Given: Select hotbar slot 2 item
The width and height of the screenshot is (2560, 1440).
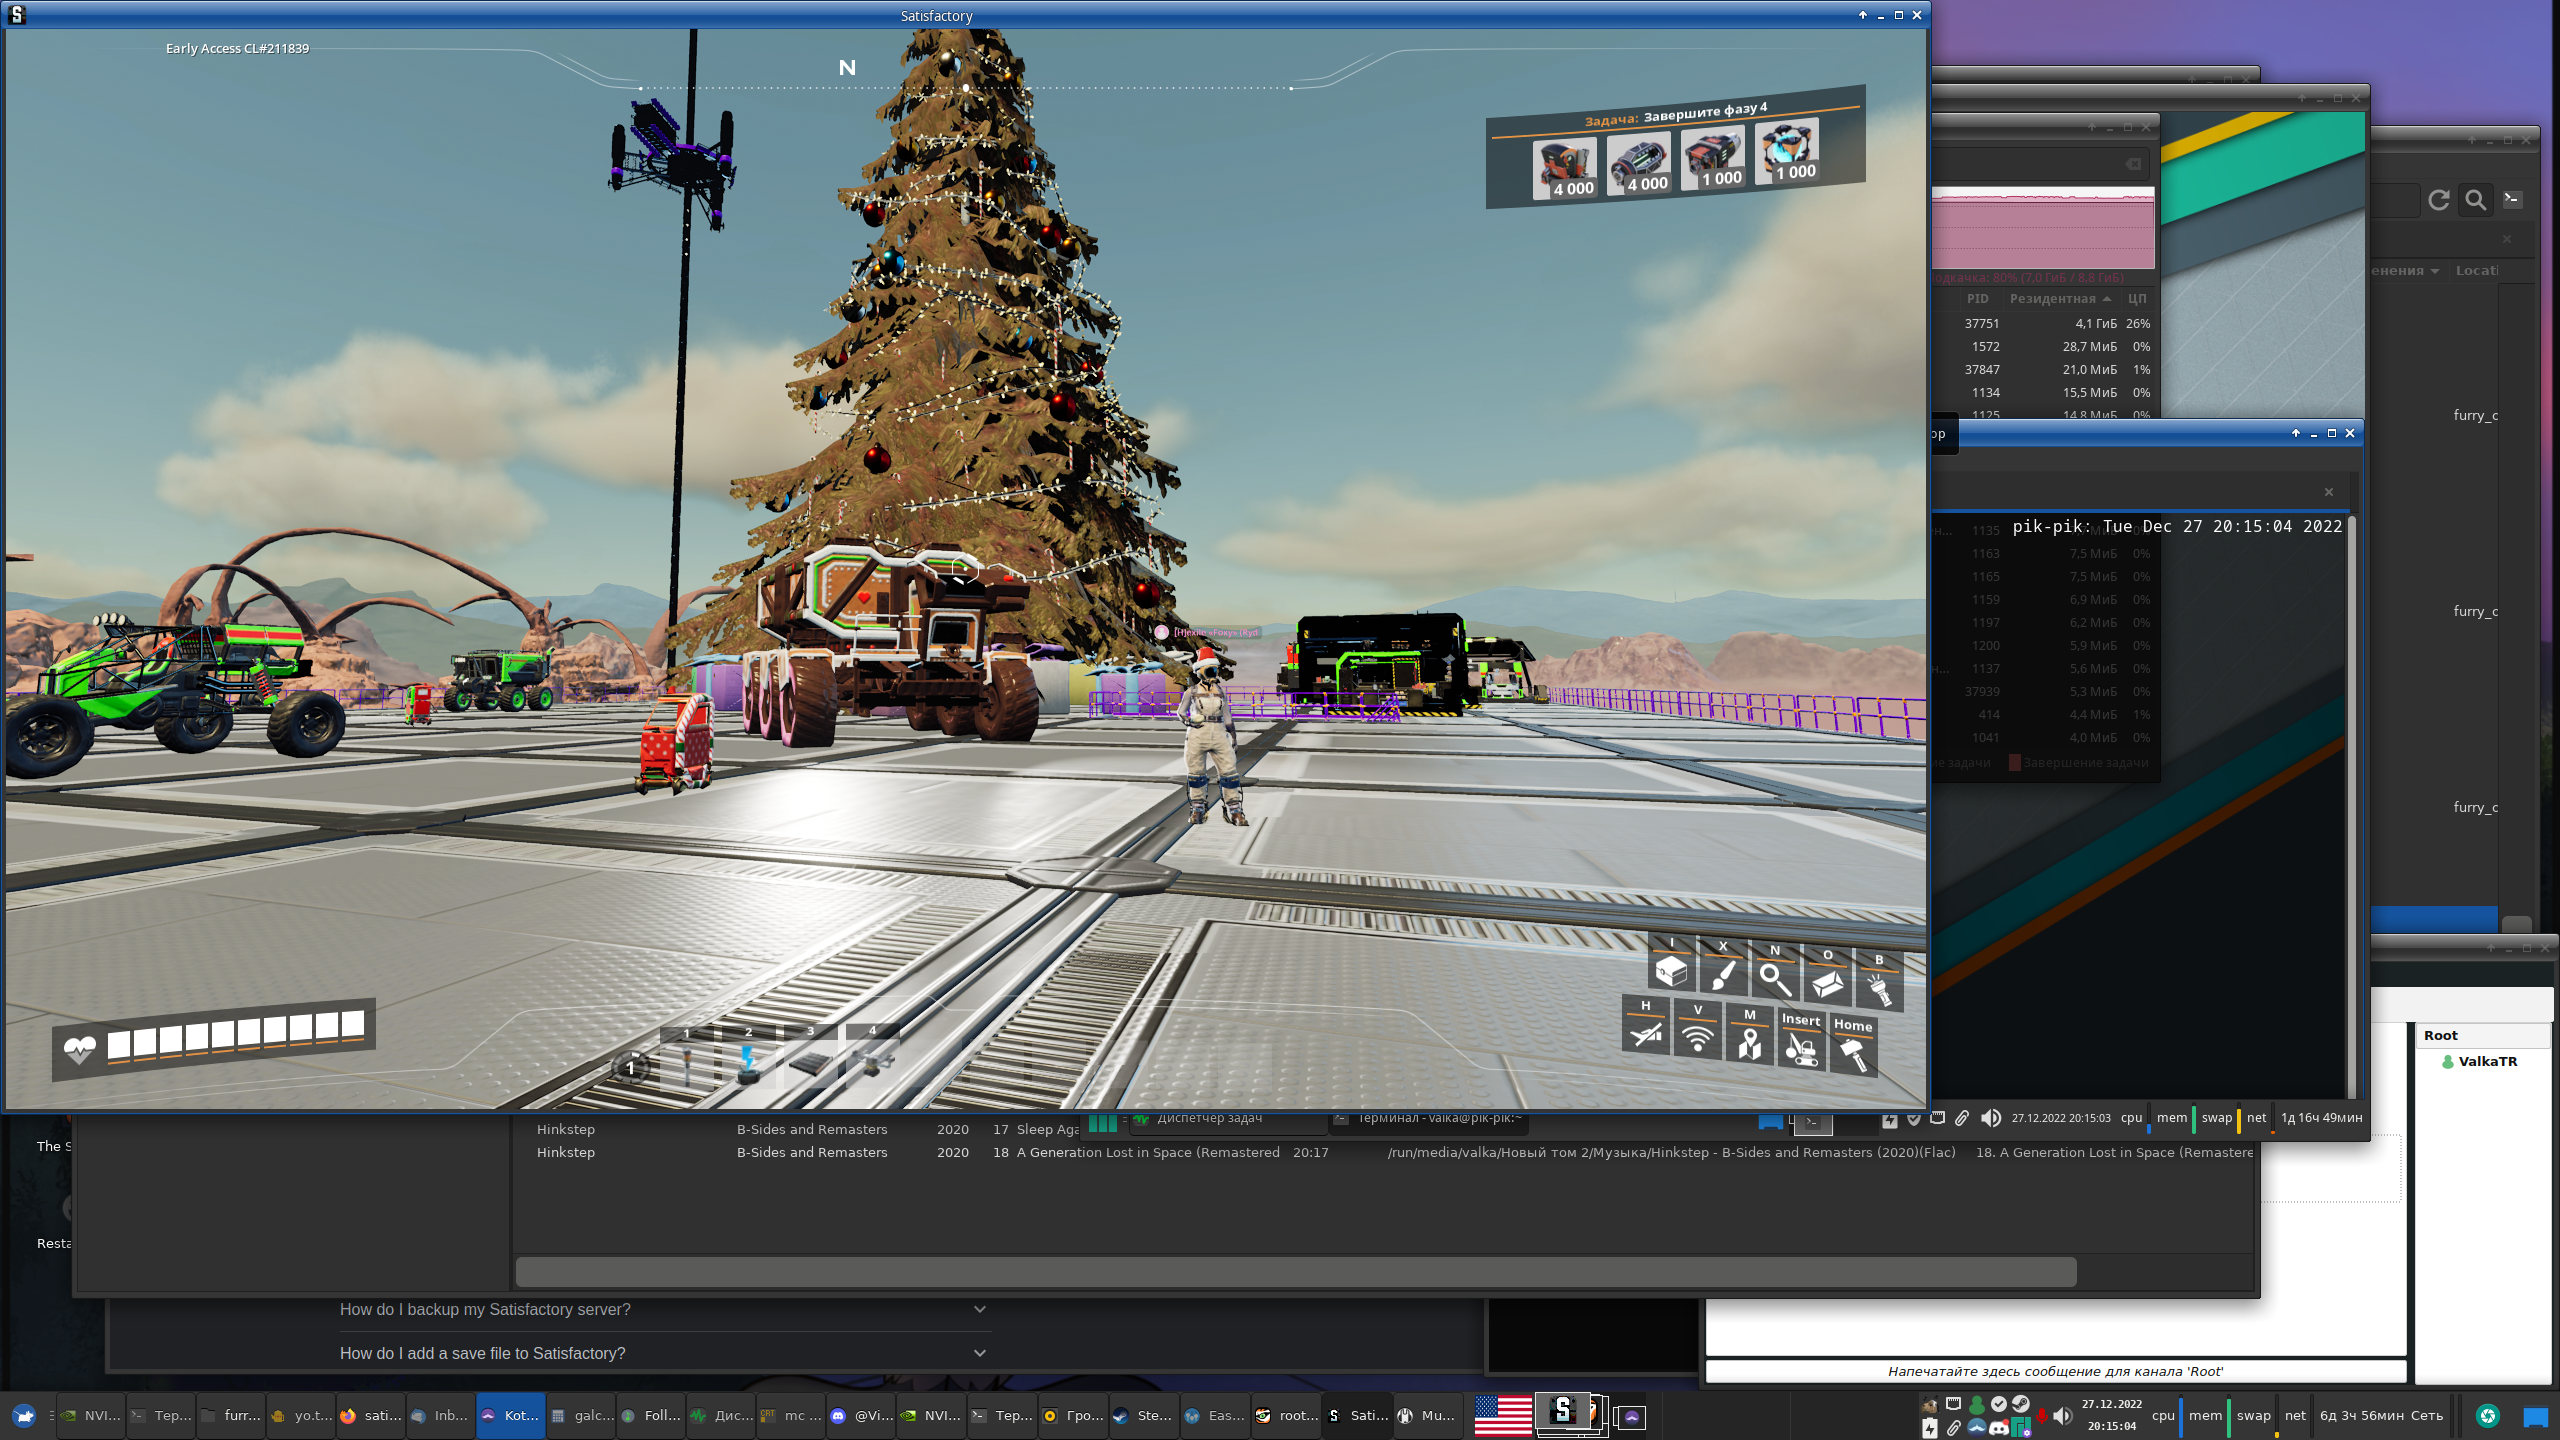Looking at the screenshot, I should [x=748, y=1062].
